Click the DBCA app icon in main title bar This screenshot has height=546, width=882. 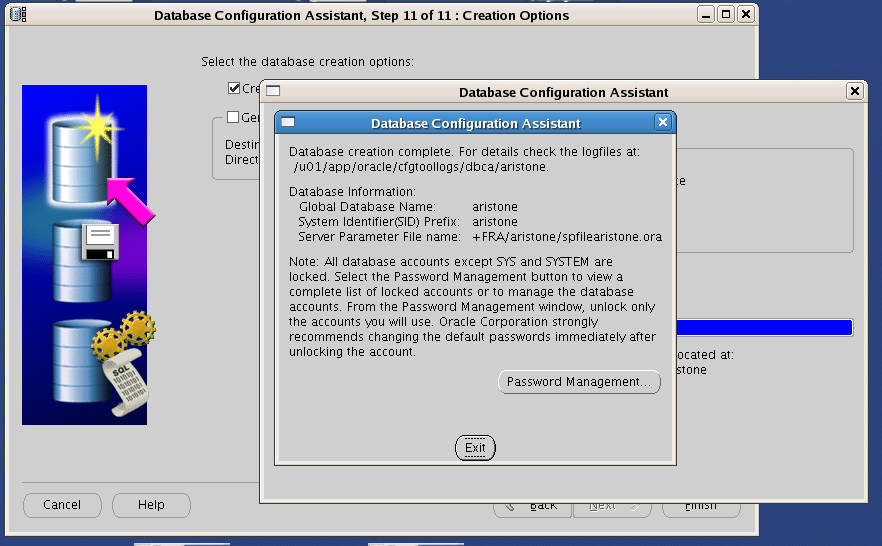coord(19,15)
